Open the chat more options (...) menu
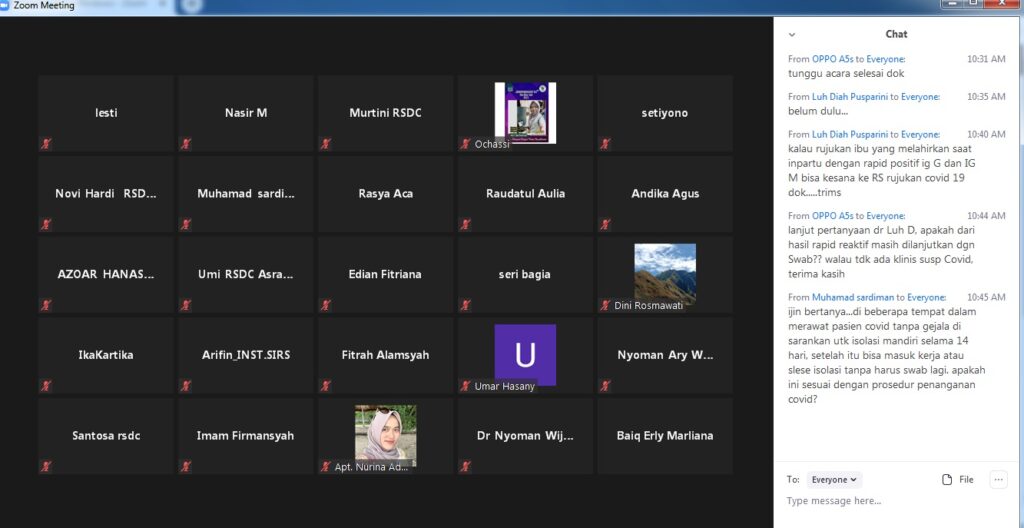 click(998, 480)
